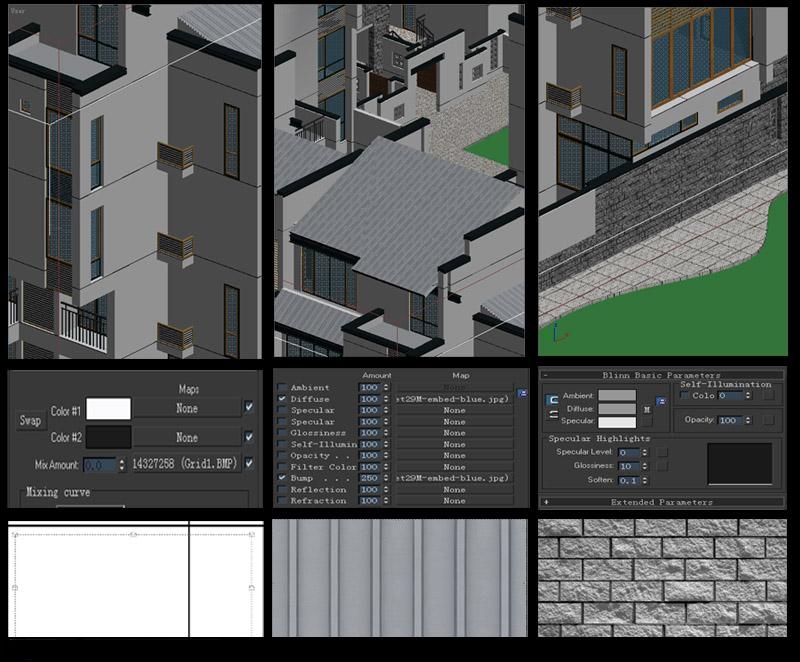Click the map button beside Glossiness spinner
The image size is (800, 662).
[662, 466]
